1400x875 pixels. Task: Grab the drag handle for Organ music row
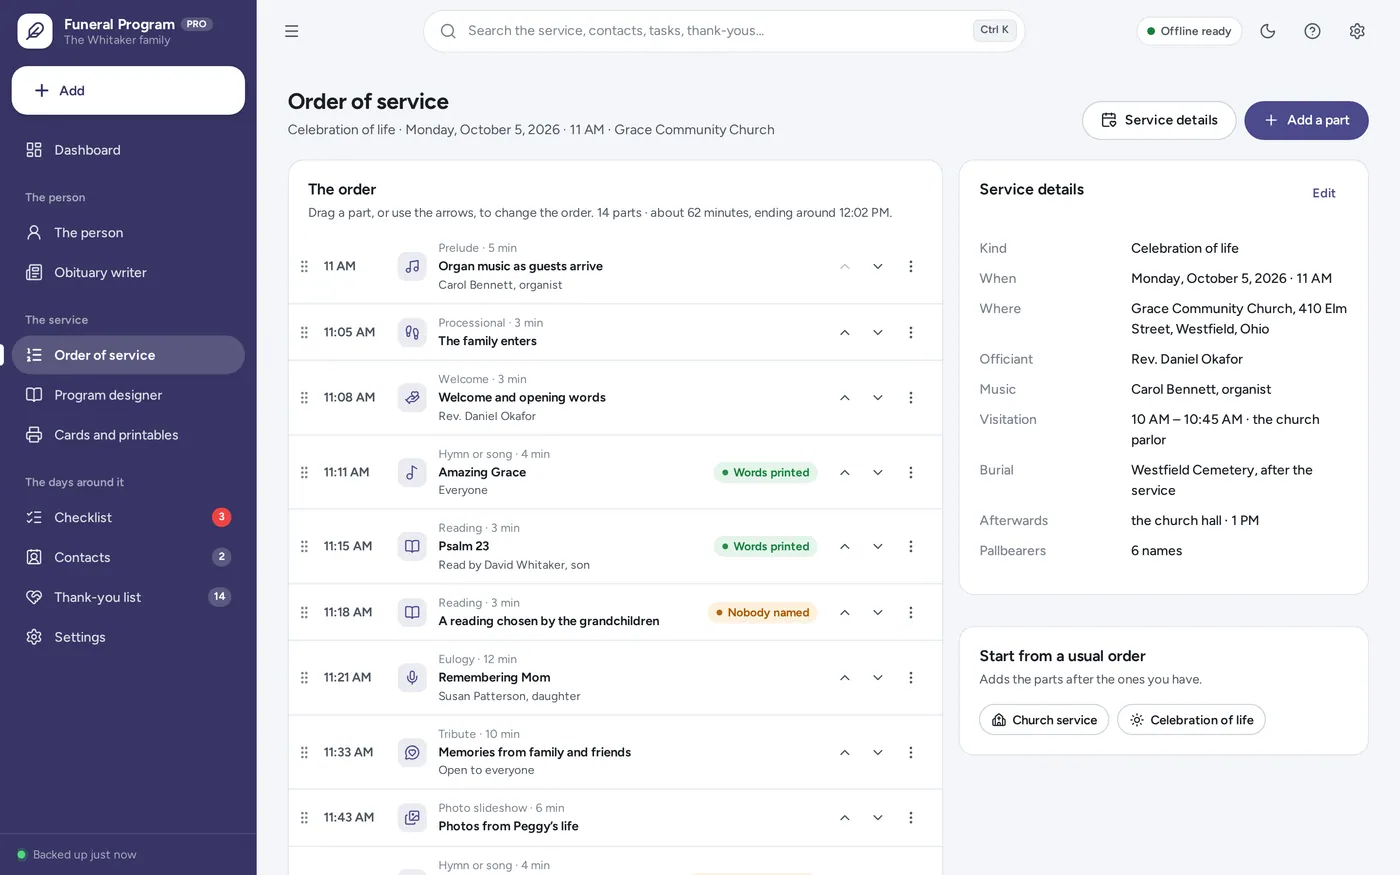coord(304,267)
